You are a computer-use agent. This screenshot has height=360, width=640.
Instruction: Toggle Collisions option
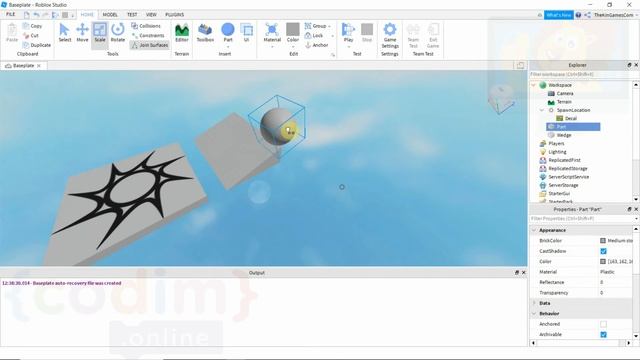(x=146, y=26)
